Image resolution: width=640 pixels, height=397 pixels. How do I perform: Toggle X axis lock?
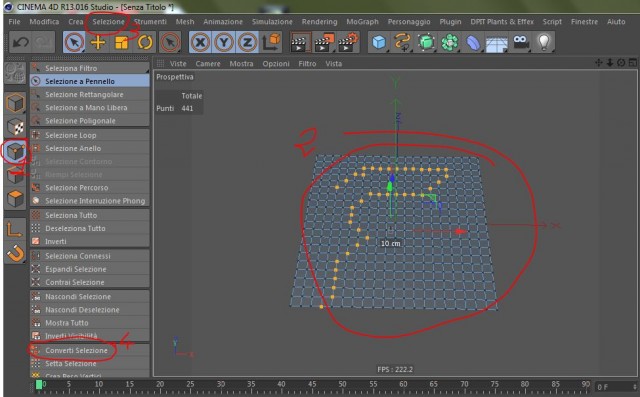(x=200, y=42)
